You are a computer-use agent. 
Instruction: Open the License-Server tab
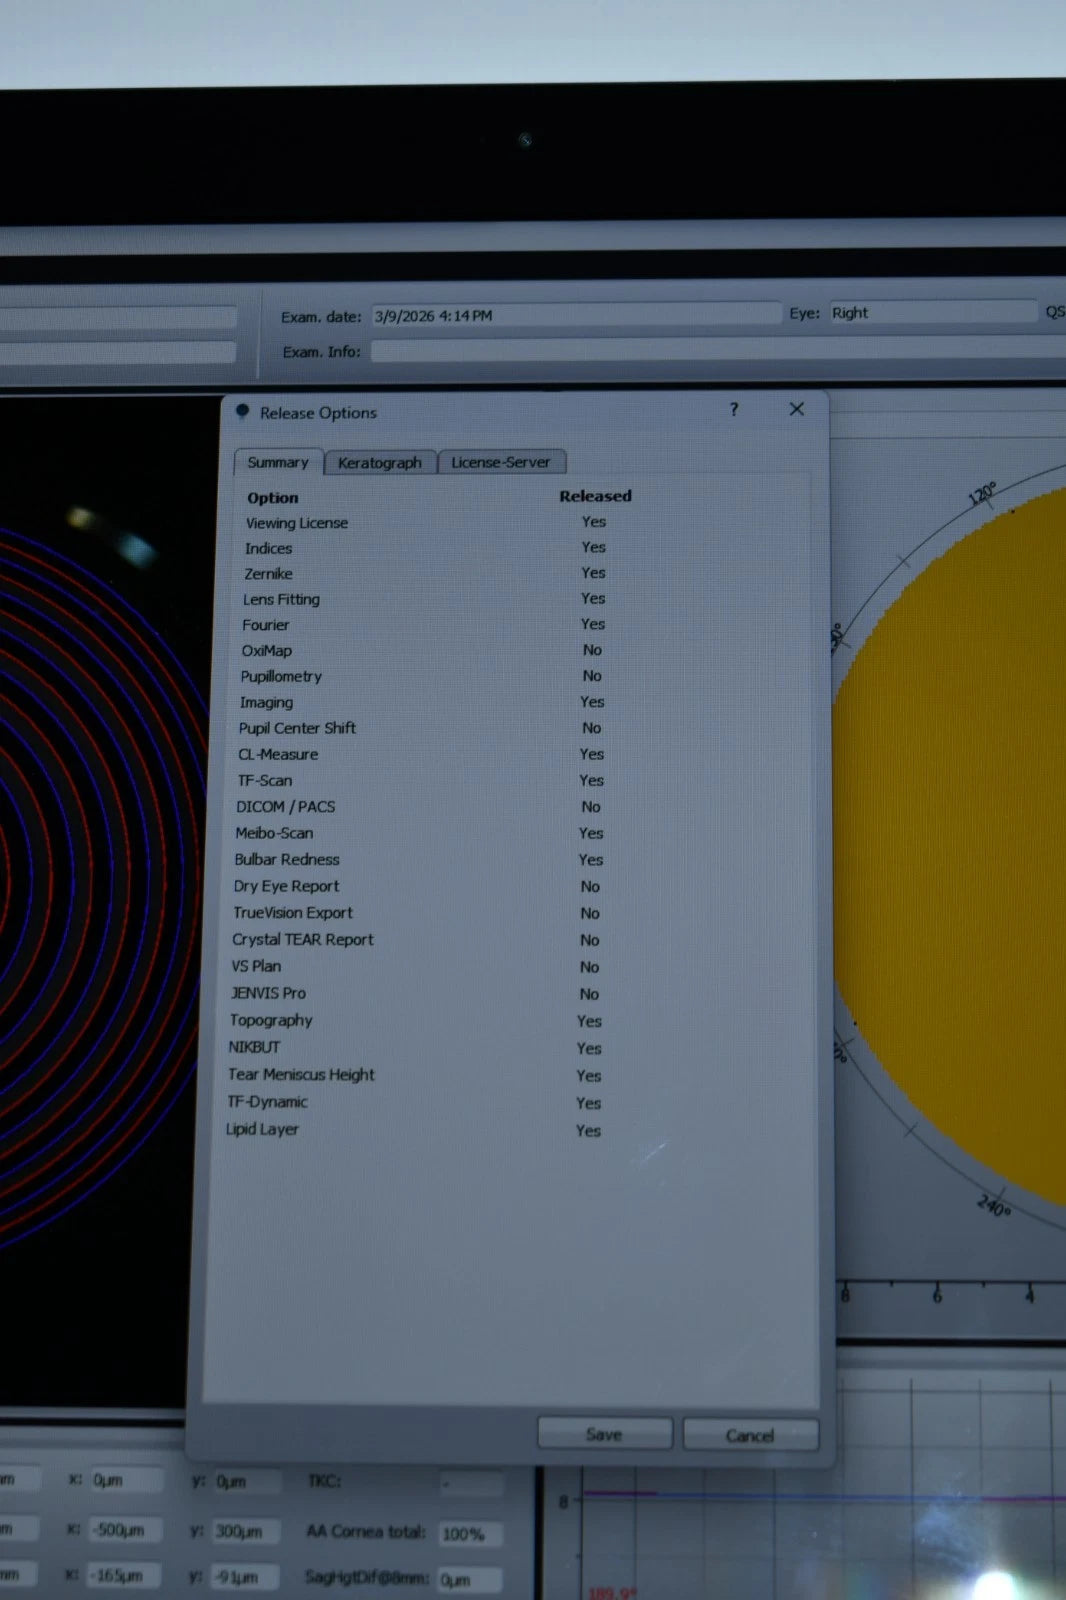pos(501,462)
